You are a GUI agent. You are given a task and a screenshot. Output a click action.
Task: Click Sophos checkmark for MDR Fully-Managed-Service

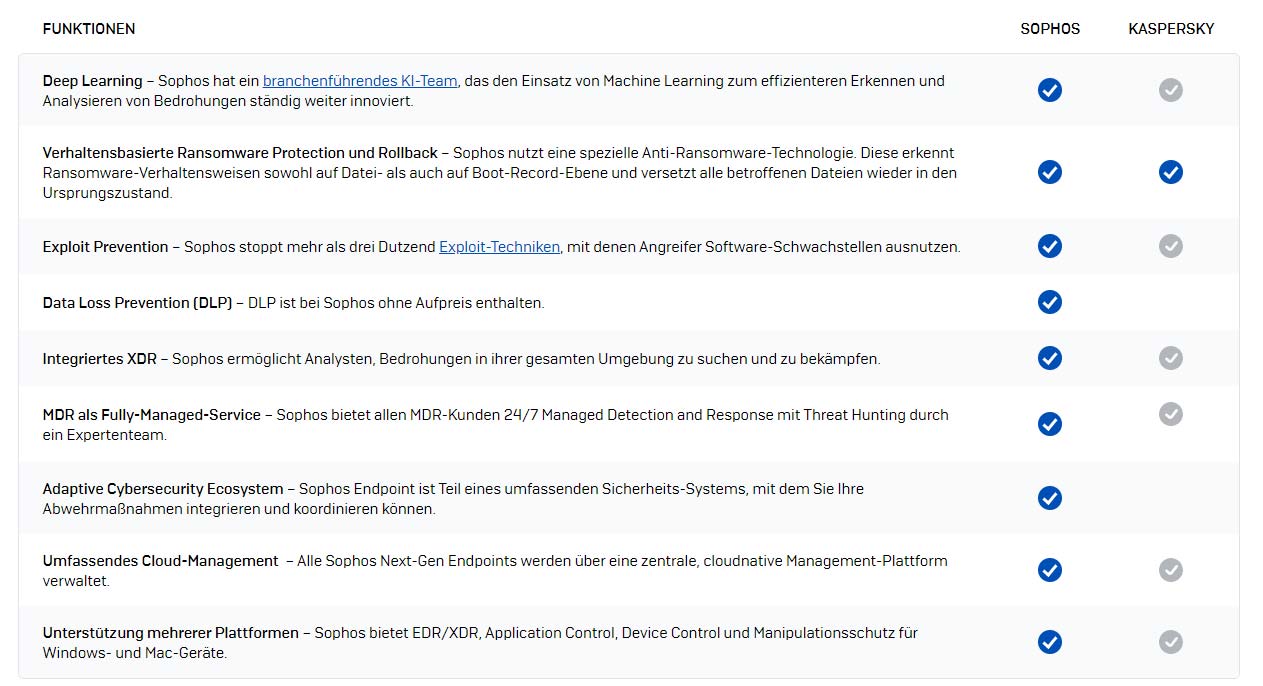pos(1049,424)
